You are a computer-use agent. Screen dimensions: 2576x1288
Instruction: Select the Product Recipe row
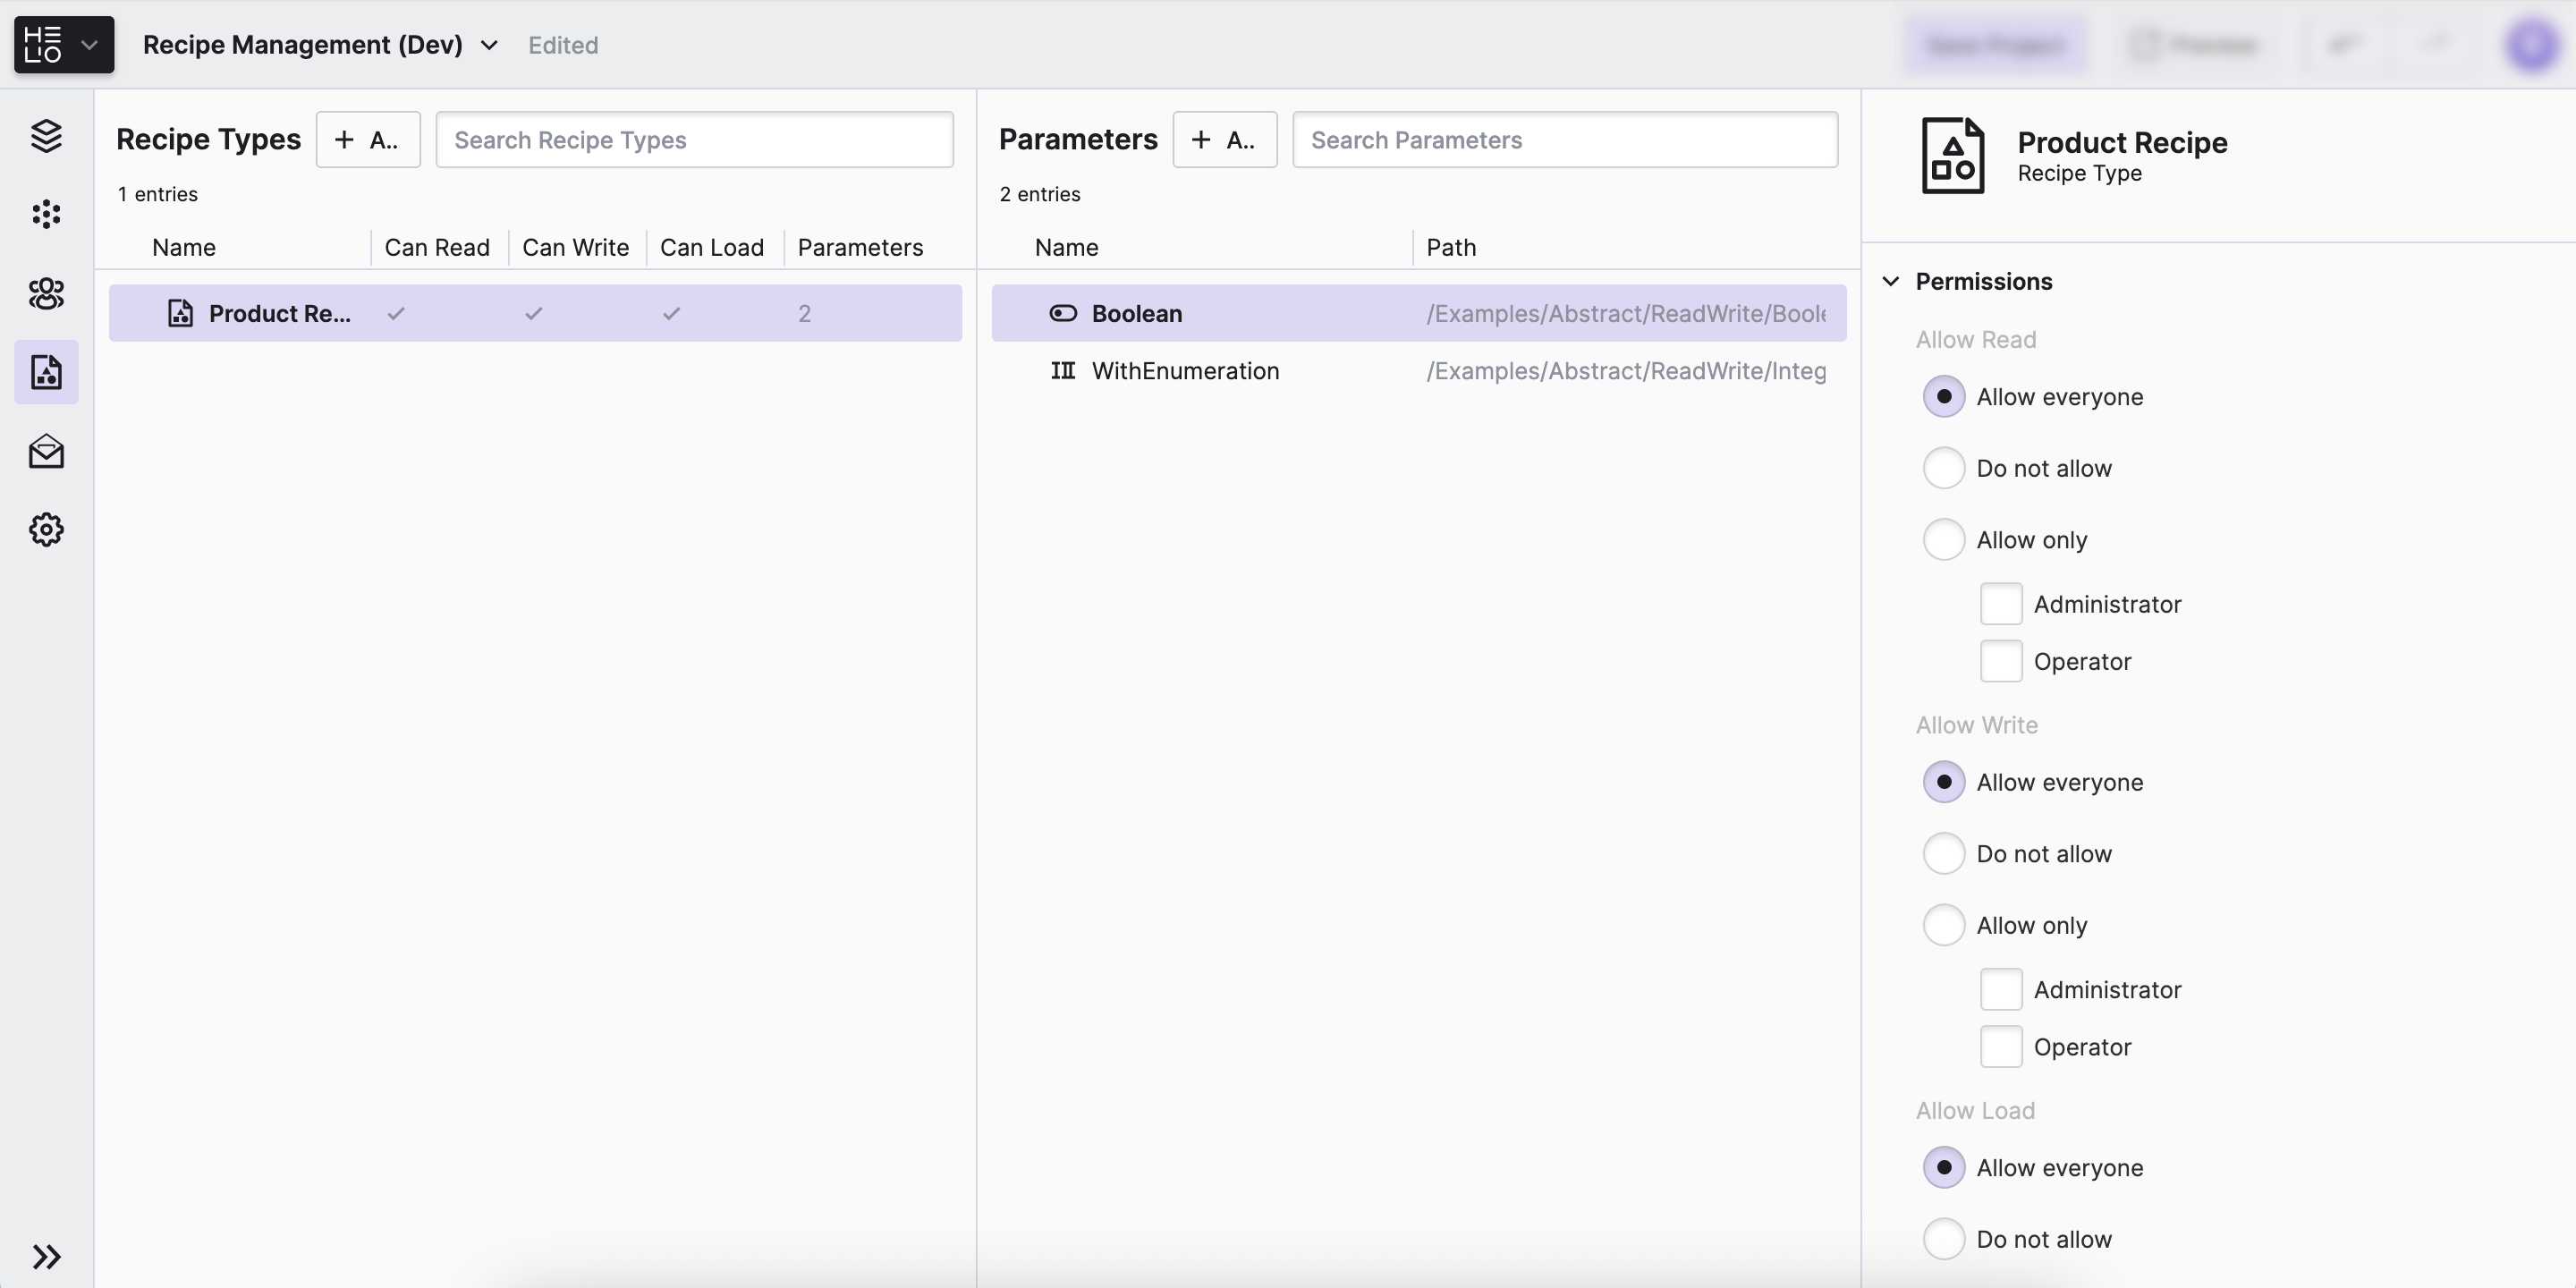[x=279, y=314]
